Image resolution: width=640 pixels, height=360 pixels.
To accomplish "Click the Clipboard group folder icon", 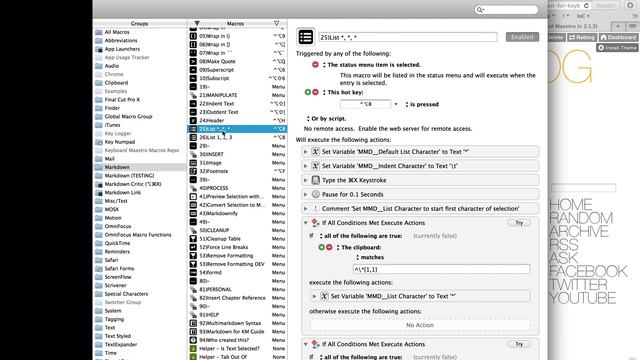I will click(x=99, y=83).
